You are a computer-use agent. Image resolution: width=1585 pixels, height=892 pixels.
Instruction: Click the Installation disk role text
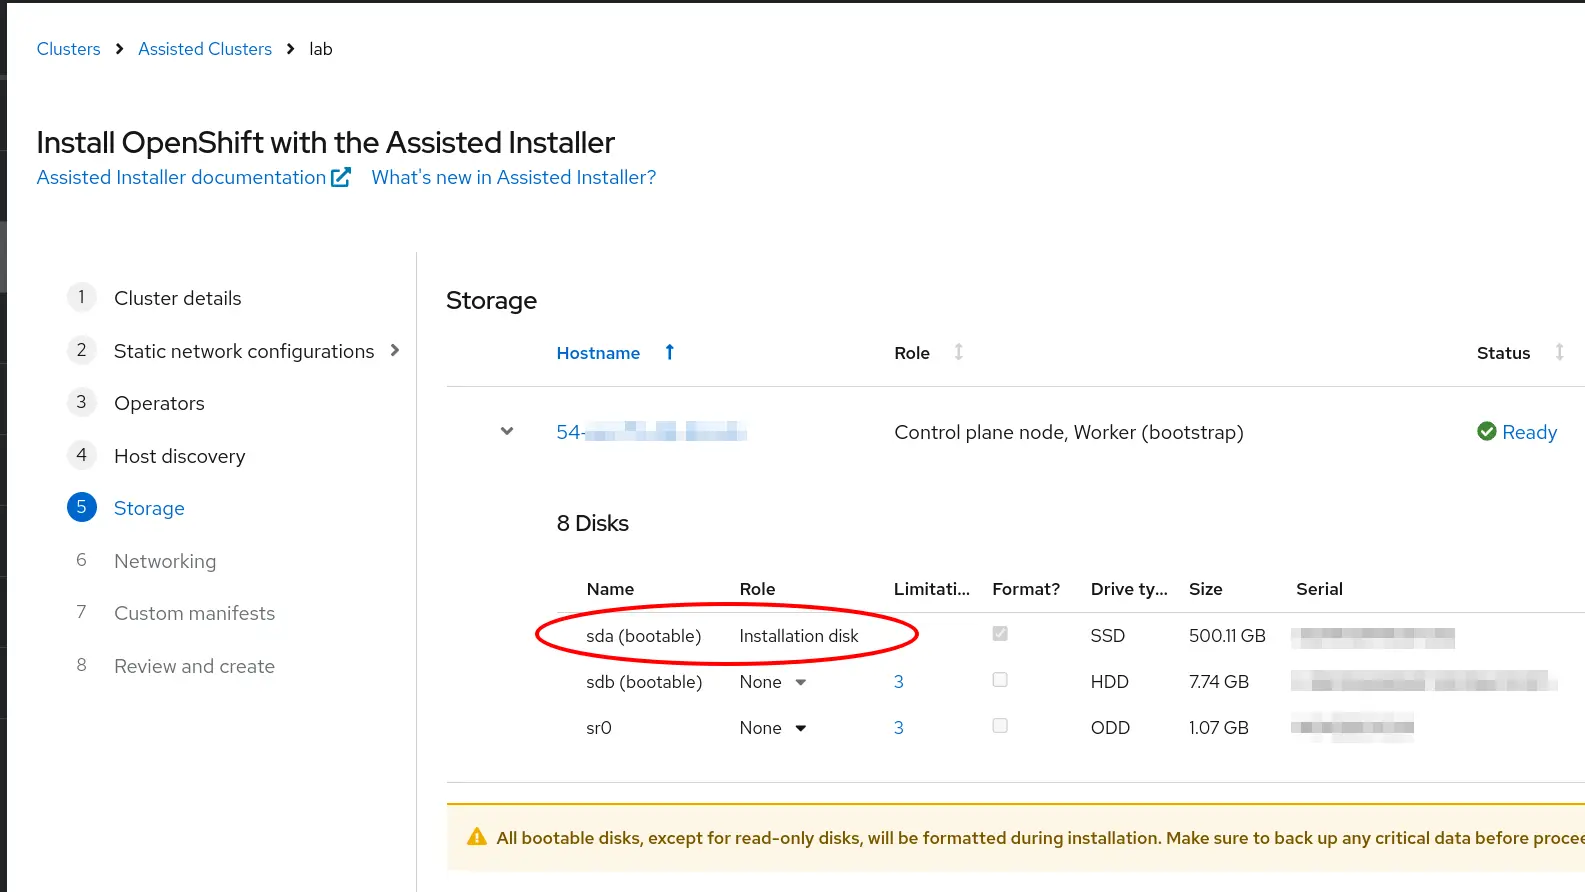point(799,636)
